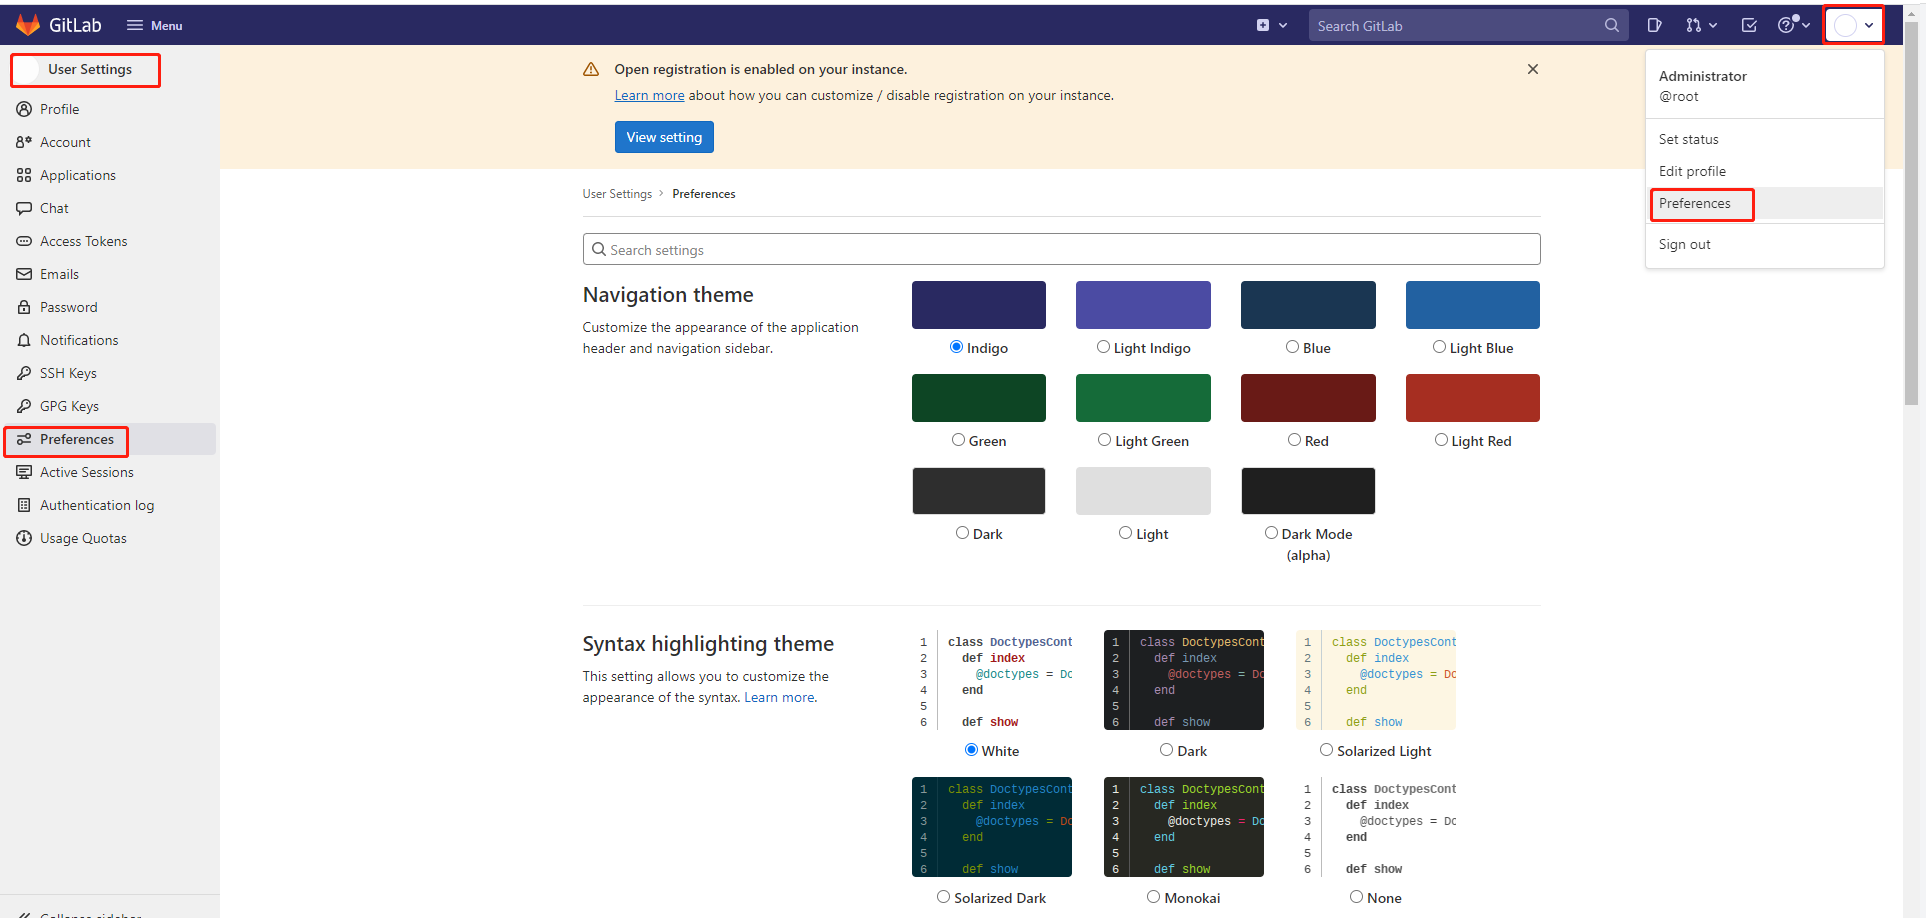The width and height of the screenshot is (1926, 918).
Task: Click the Light Green color swatch
Action: (x=1143, y=398)
